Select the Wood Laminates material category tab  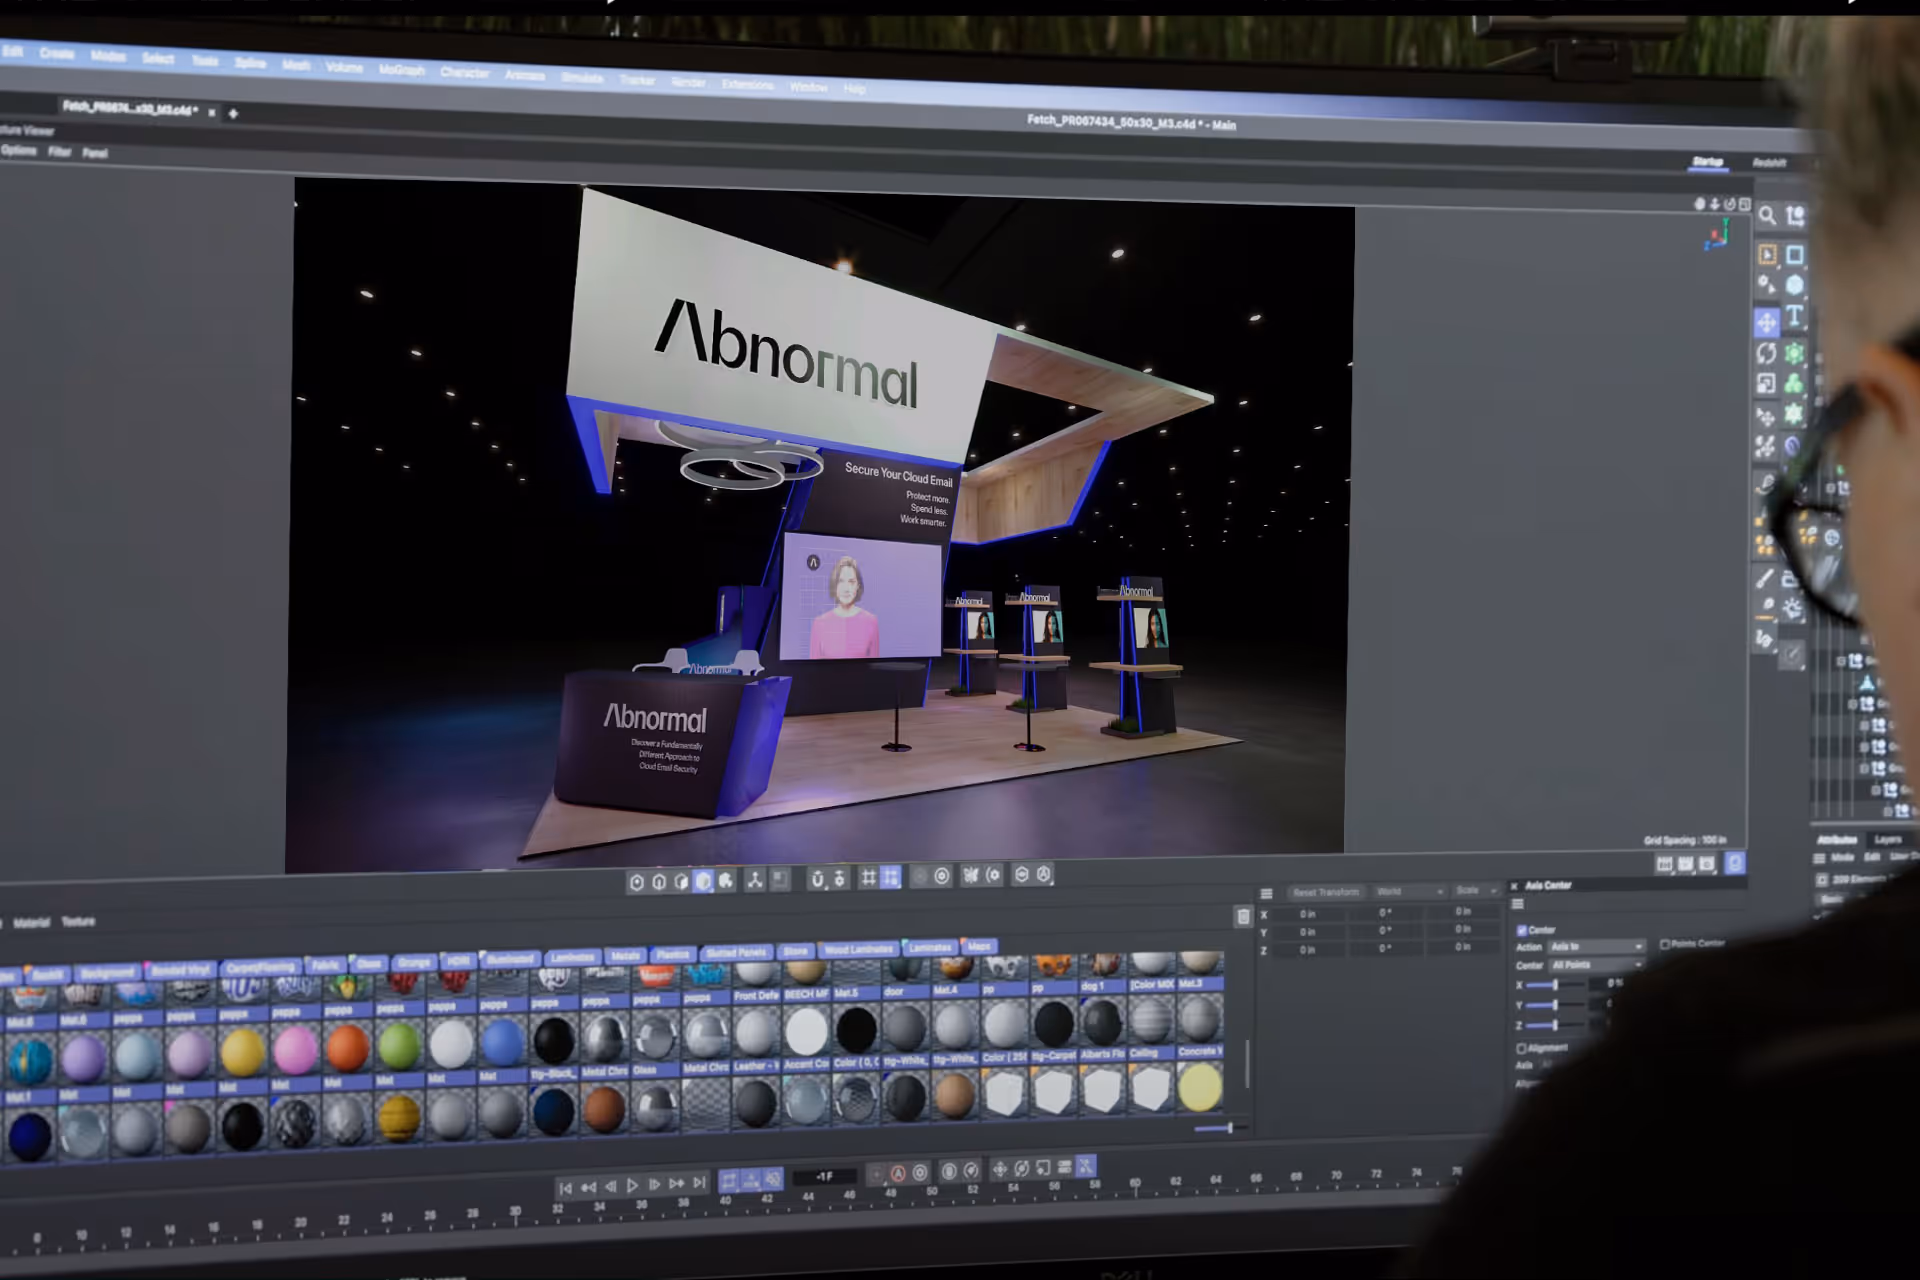(859, 949)
